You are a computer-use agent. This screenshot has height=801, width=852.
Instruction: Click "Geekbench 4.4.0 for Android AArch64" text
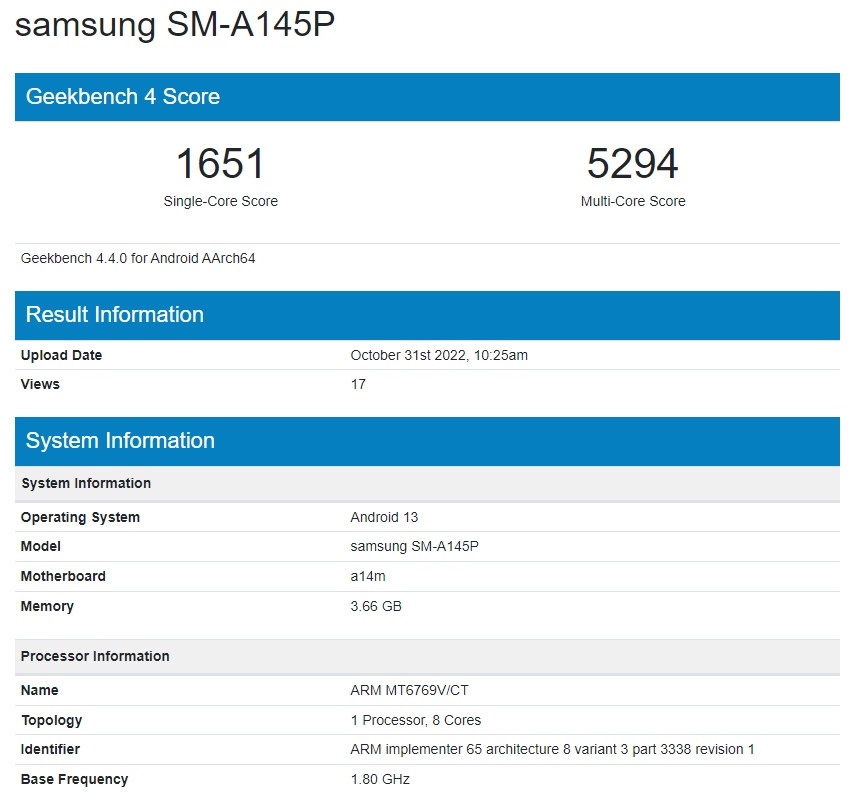[x=138, y=258]
